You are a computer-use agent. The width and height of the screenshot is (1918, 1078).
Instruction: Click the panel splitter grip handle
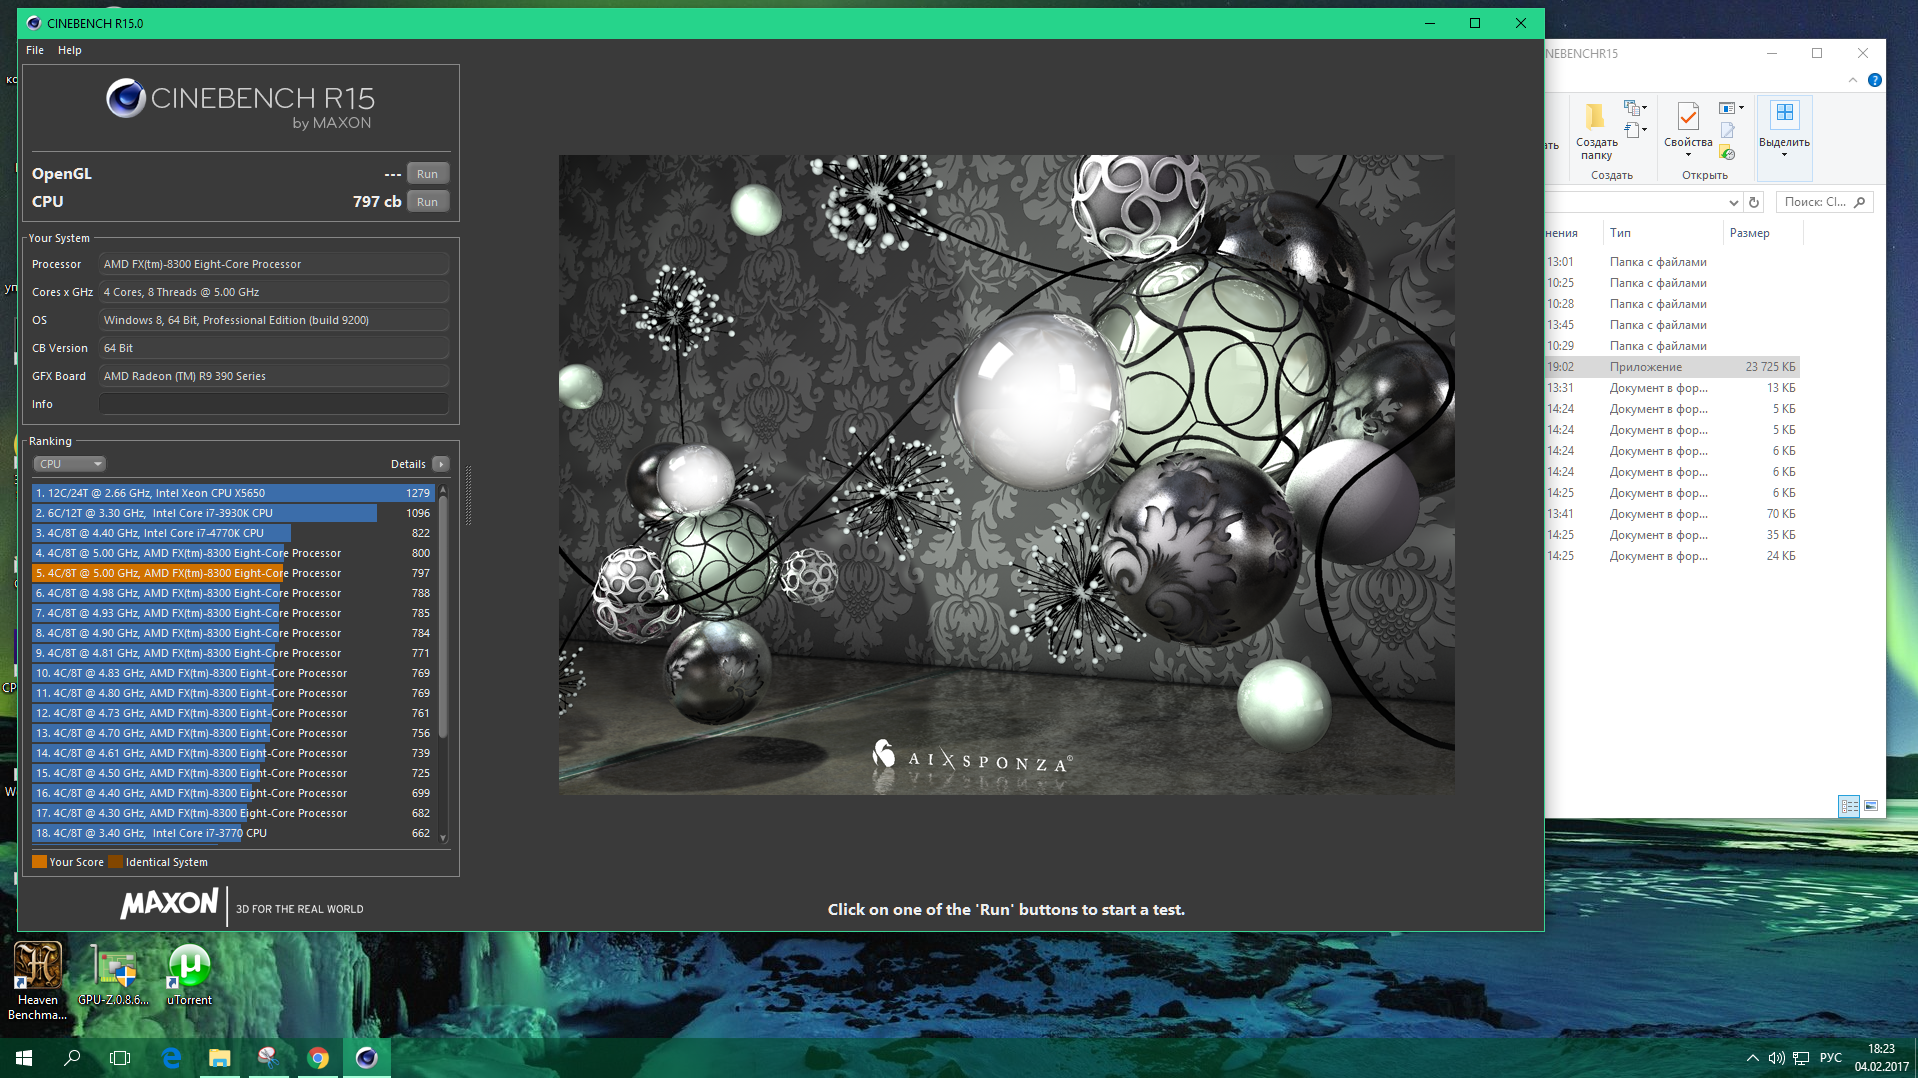(467, 495)
